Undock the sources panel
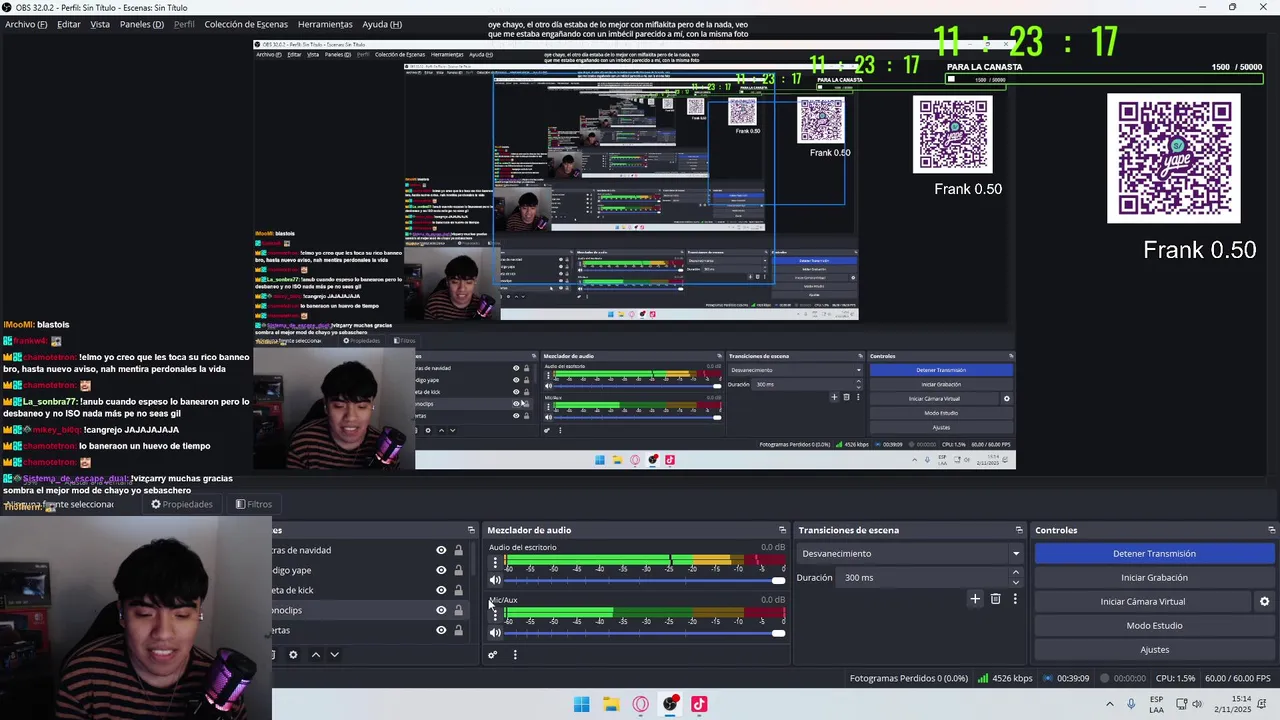This screenshot has height=720, width=1280. click(x=471, y=530)
